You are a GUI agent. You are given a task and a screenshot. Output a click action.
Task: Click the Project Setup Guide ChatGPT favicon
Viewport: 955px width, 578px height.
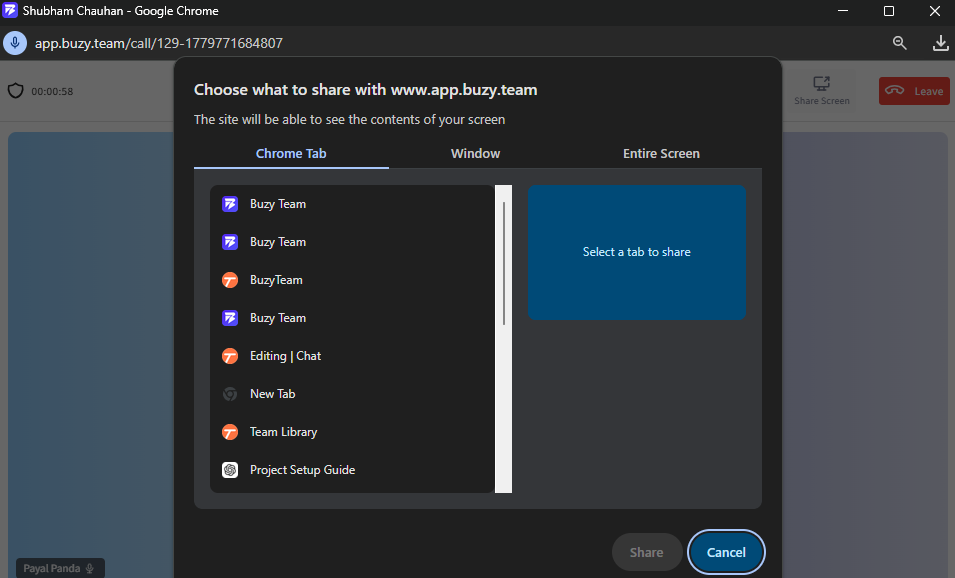tap(230, 470)
